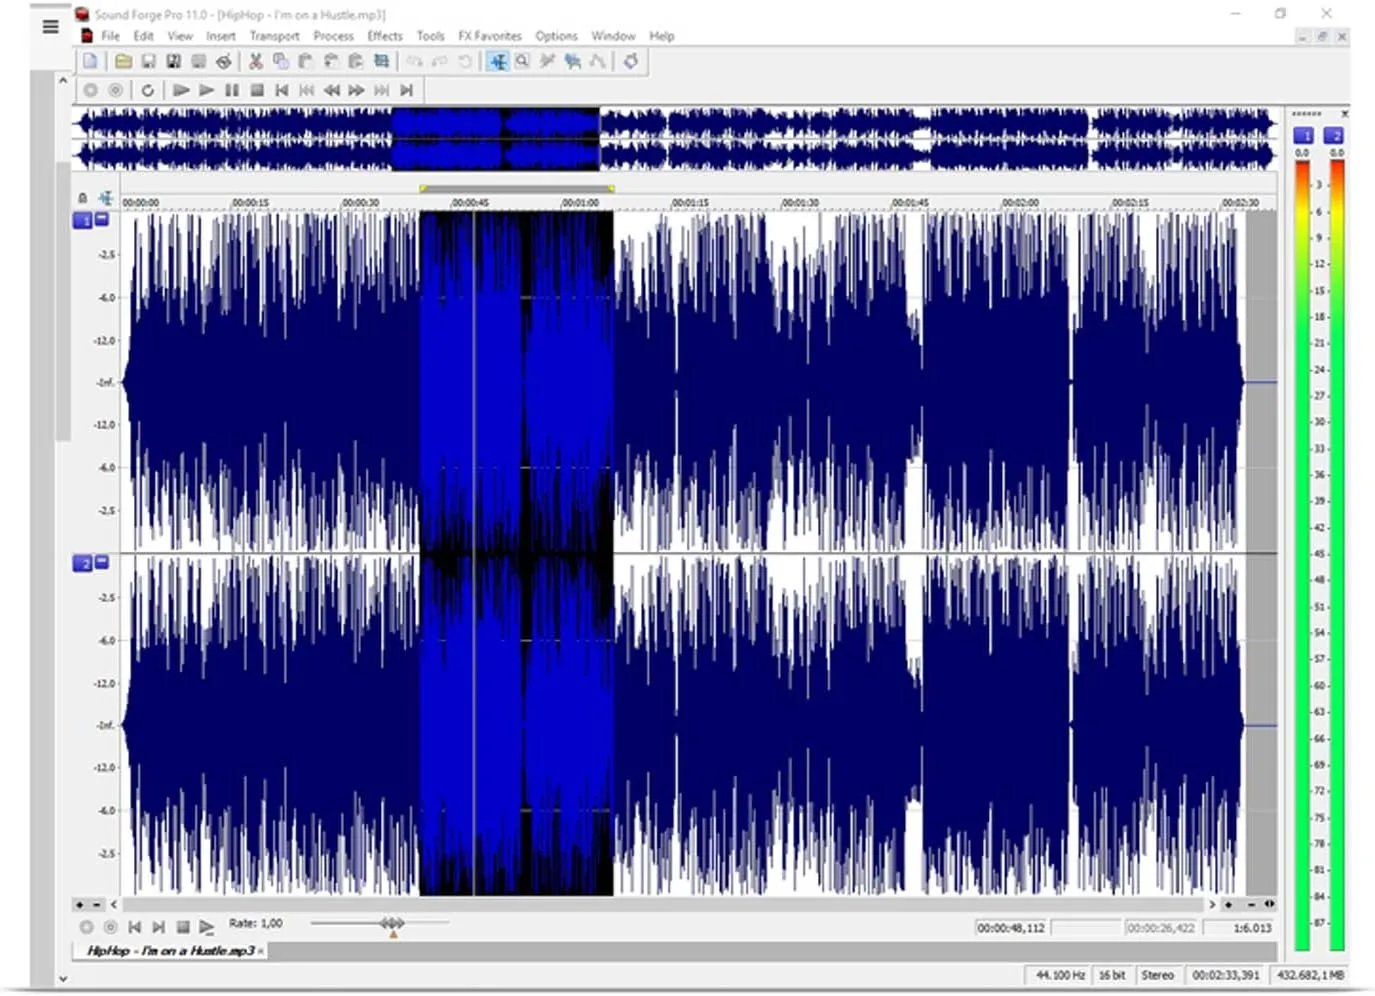Click the Cut icon on the toolbar

point(255,61)
